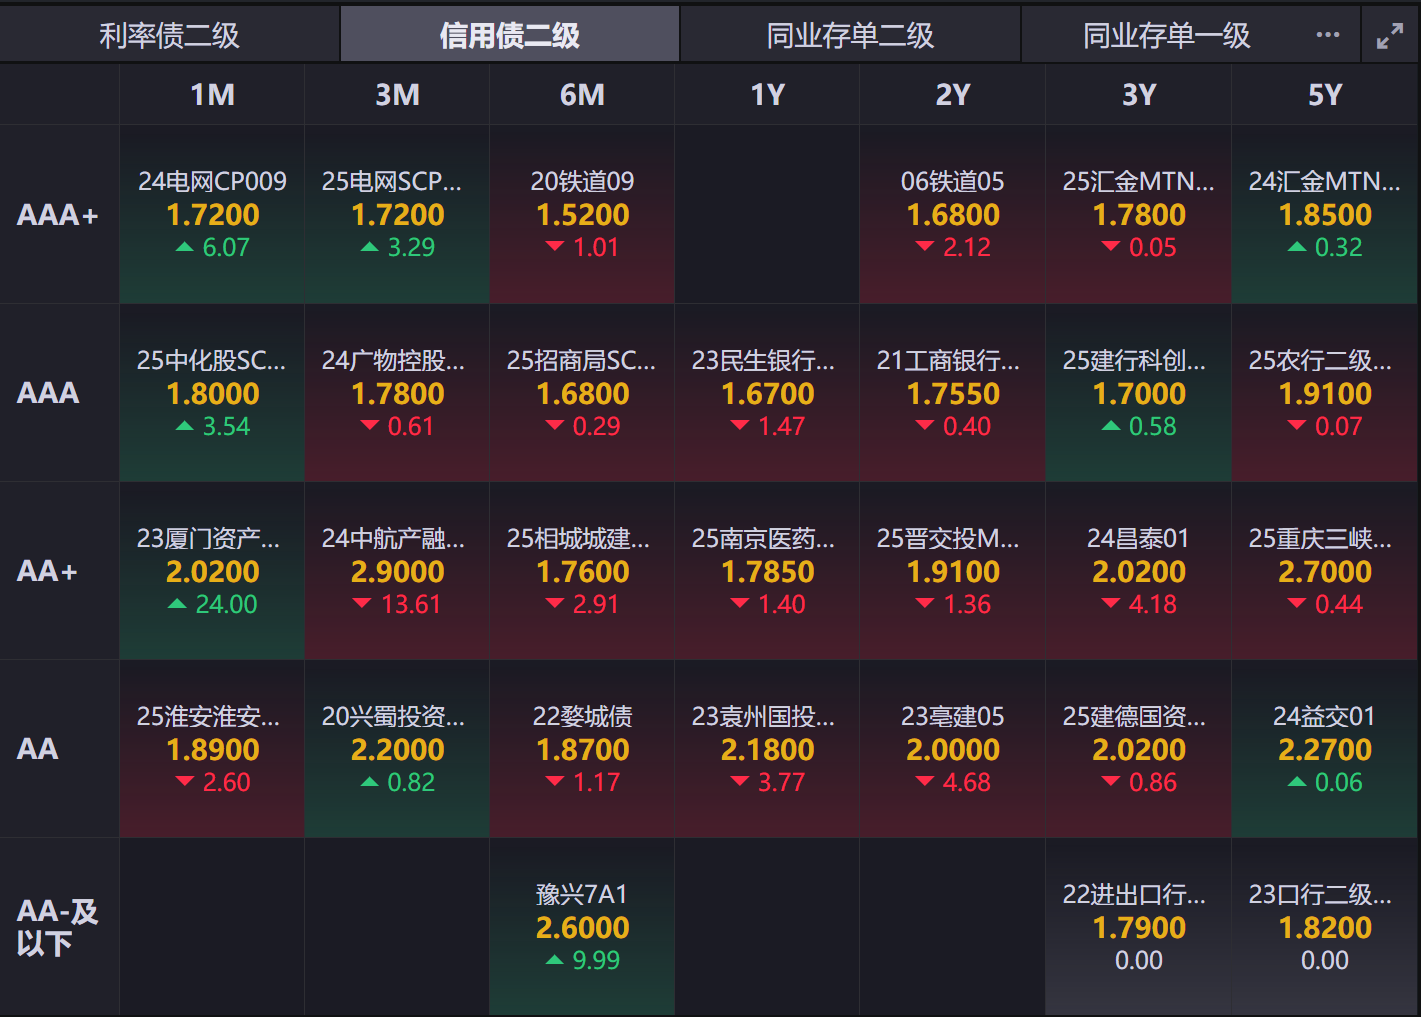
Task: Open bond 24中航产融... cell
Action: pyautogui.click(x=397, y=571)
